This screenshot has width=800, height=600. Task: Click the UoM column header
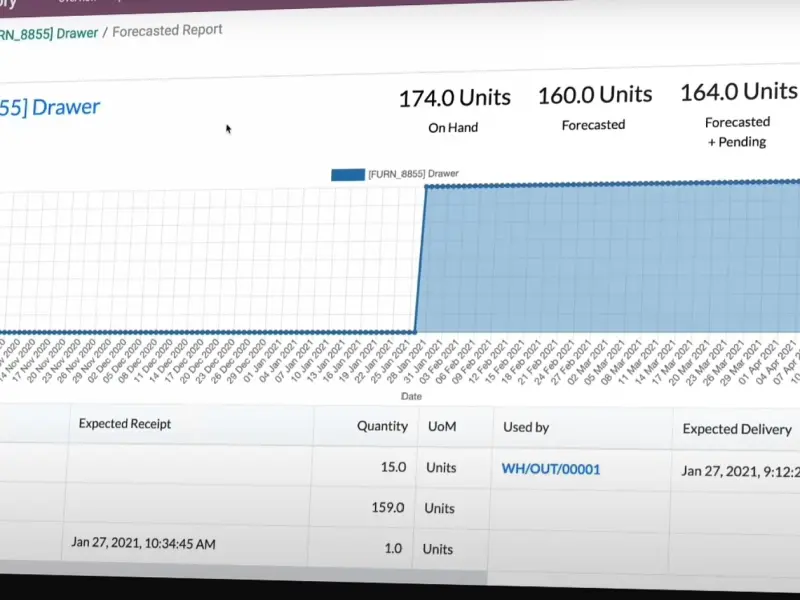point(441,426)
